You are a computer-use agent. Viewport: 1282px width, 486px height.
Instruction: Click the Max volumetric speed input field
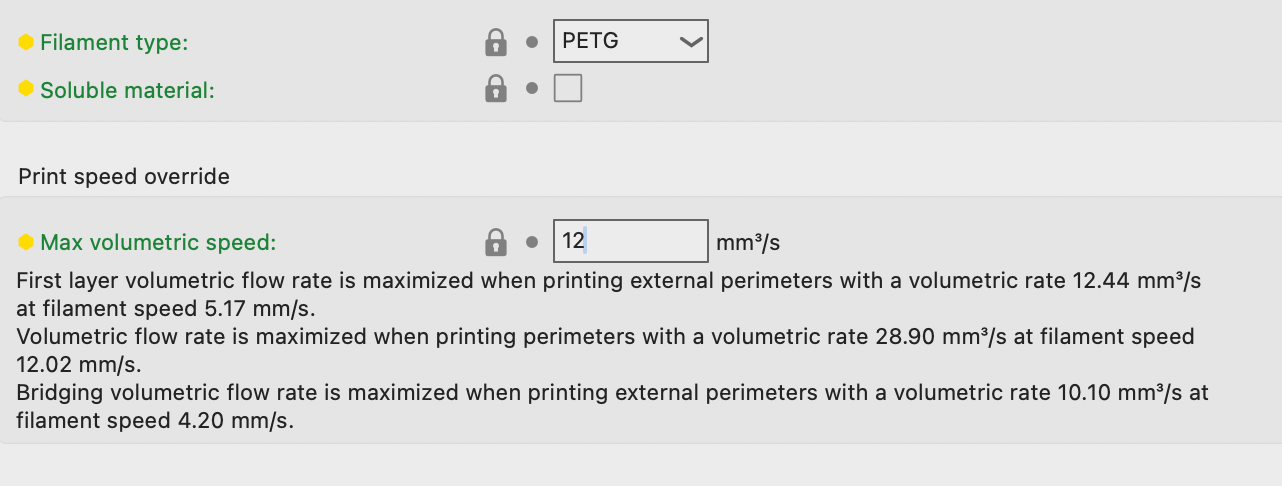(630, 242)
